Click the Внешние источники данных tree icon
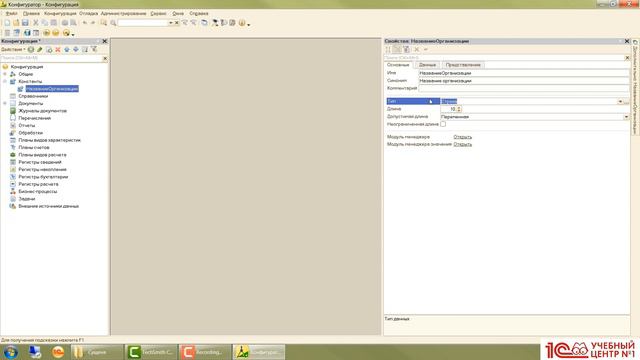This screenshot has width=640, height=360. pos(13,206)
